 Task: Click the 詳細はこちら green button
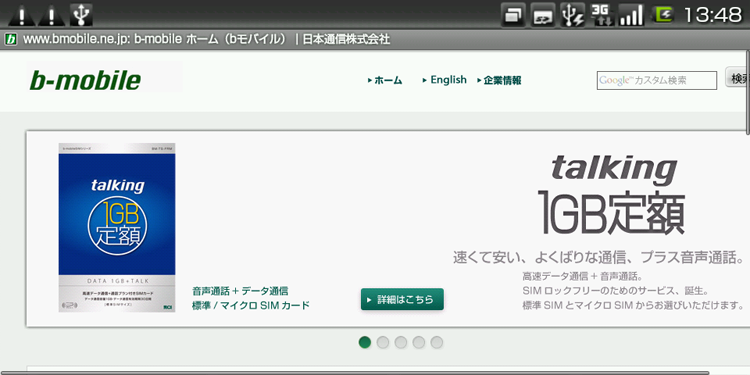pyautogui.click(x=402, y=299)
